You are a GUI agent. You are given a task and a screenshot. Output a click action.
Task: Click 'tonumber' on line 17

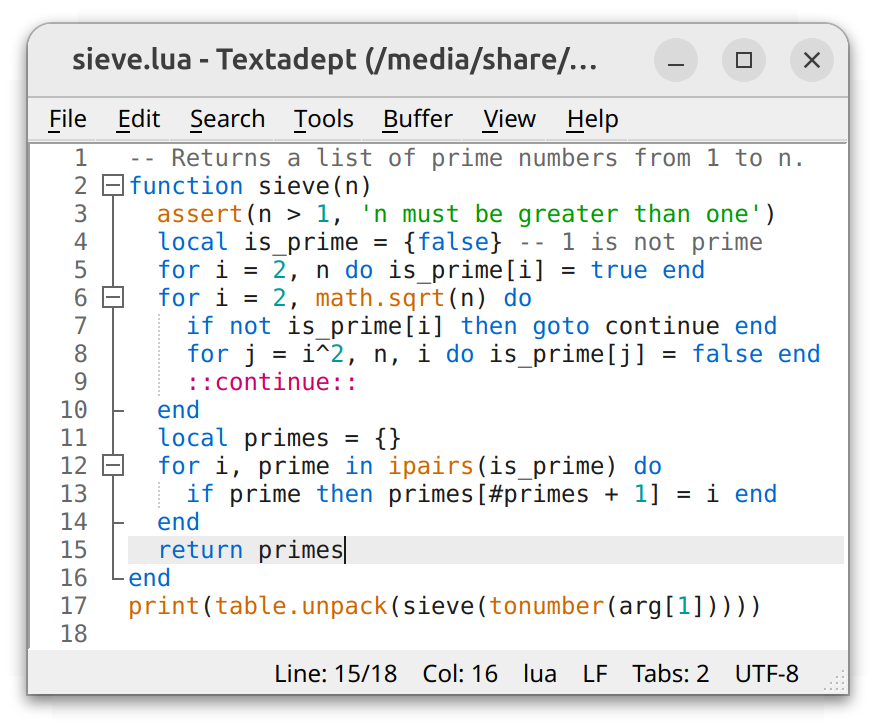(546, 606)
